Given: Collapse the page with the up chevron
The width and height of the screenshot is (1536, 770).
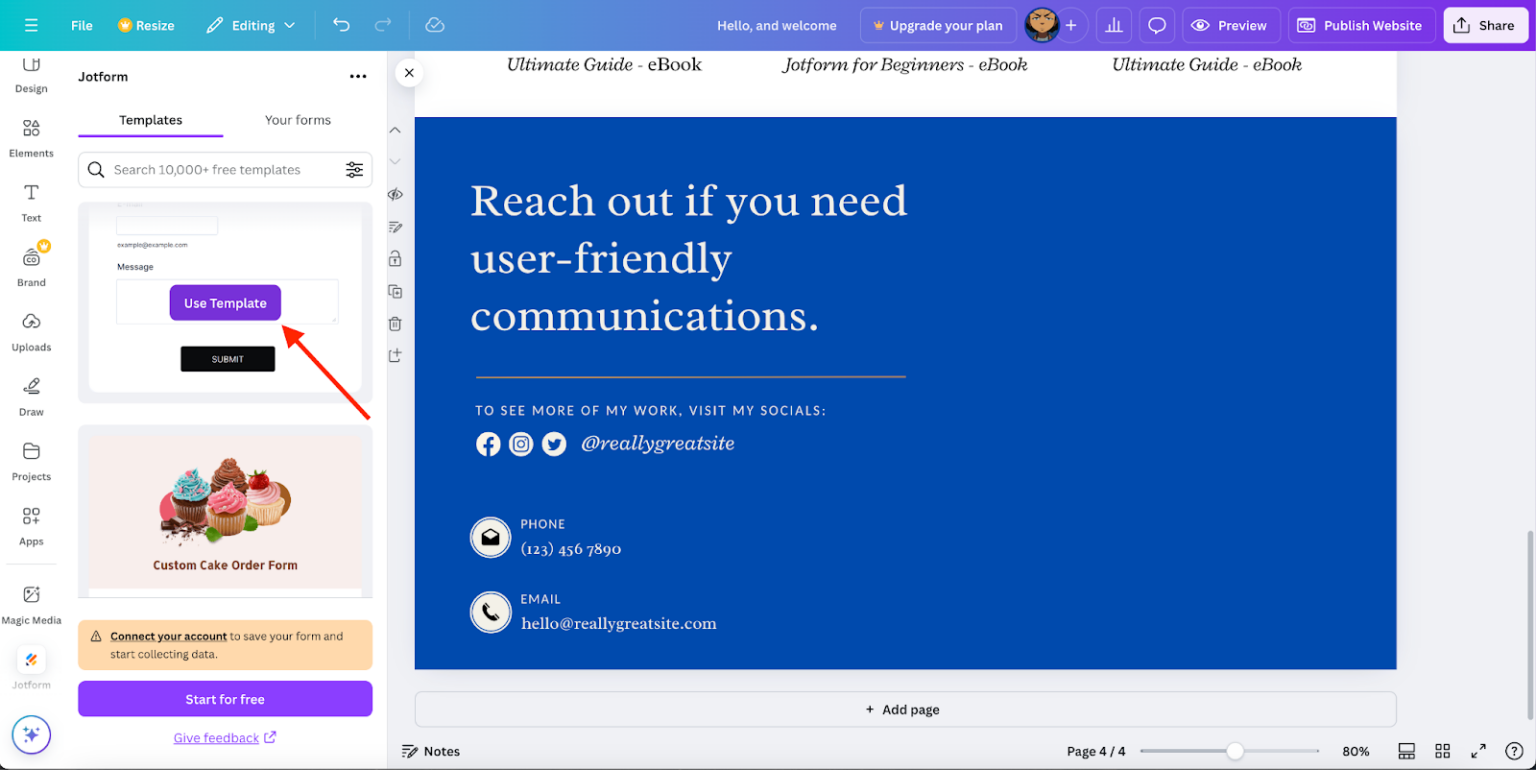Looking at the screenshot, I should [395, 129].
